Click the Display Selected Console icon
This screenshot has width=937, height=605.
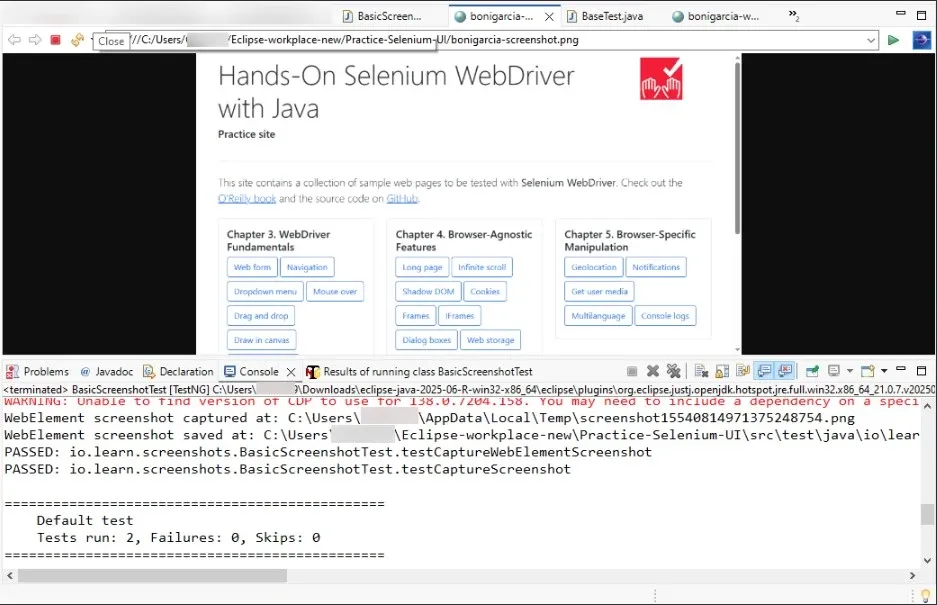point(834,371)
